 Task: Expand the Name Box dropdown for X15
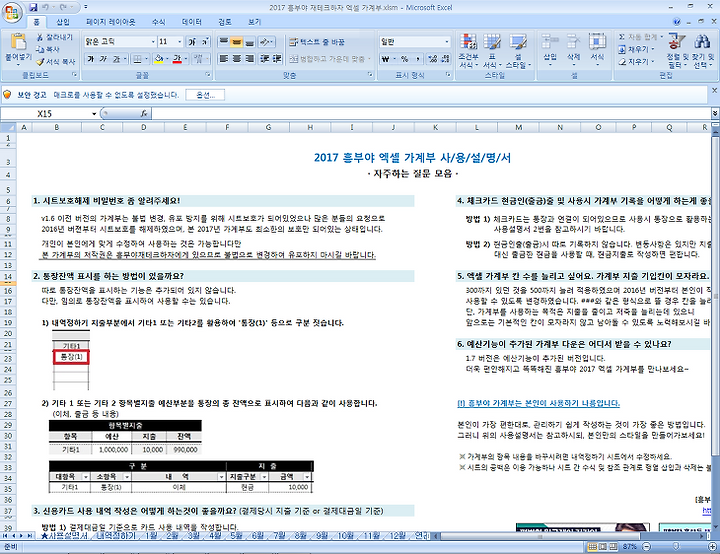pos(94,113)
